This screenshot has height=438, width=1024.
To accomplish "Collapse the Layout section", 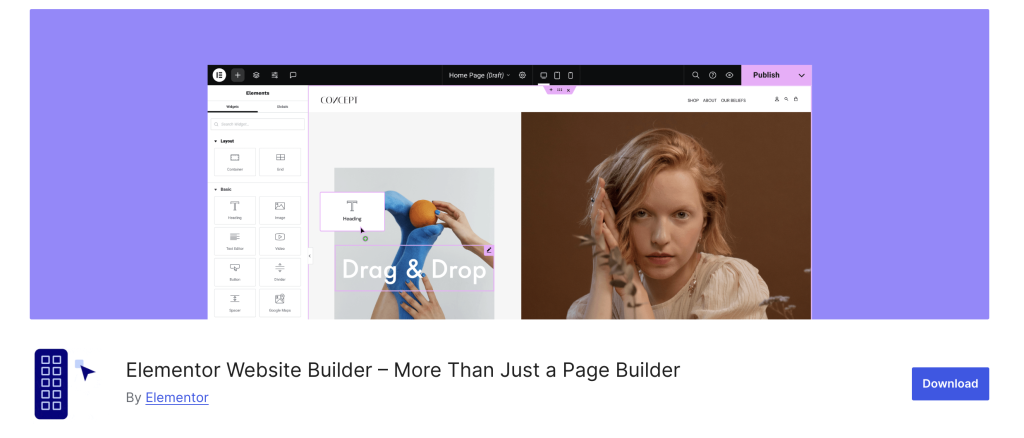I will coord(224,141).
